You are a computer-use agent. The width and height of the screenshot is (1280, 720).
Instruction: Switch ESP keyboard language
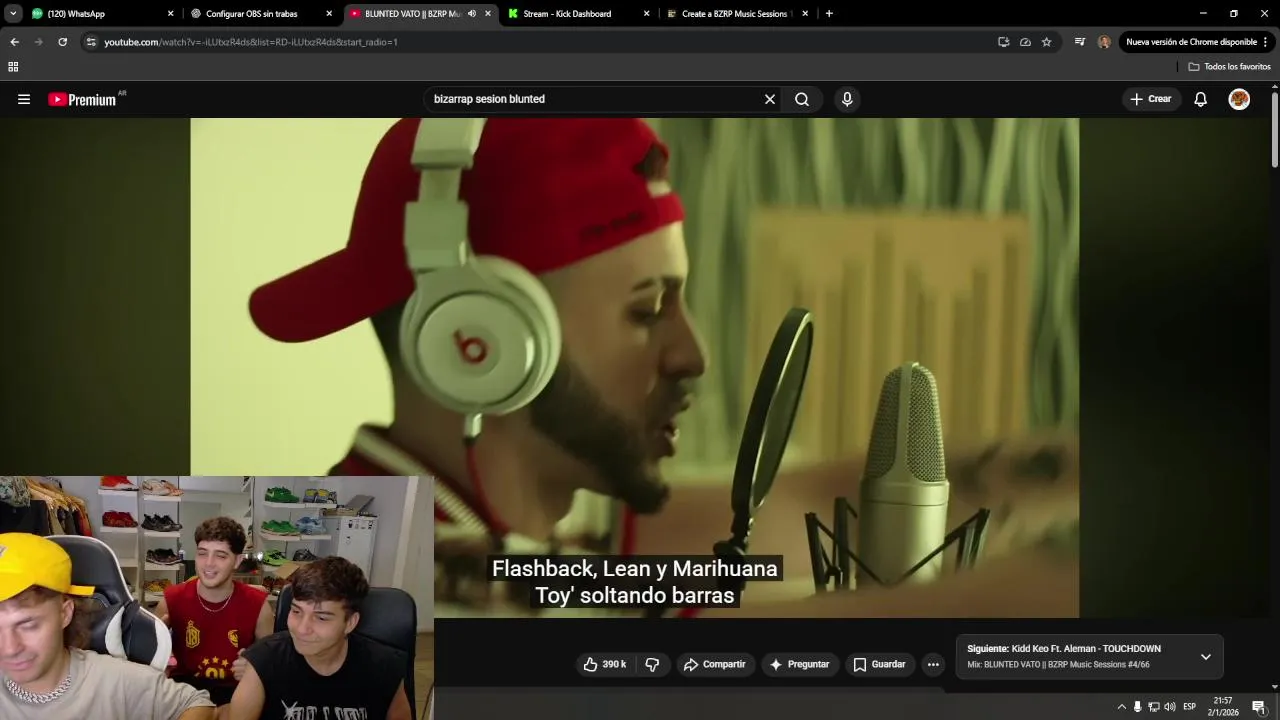pos(1190,707)
